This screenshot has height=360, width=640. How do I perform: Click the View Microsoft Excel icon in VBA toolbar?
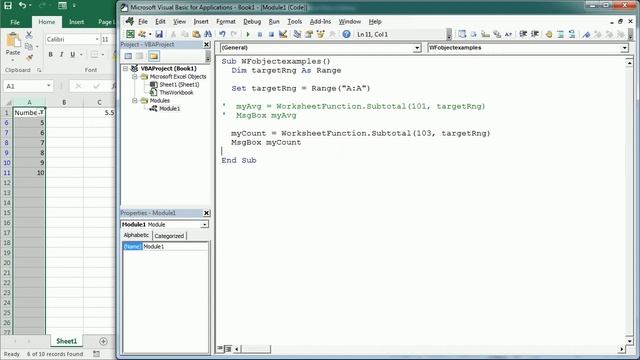coord(130,34)
